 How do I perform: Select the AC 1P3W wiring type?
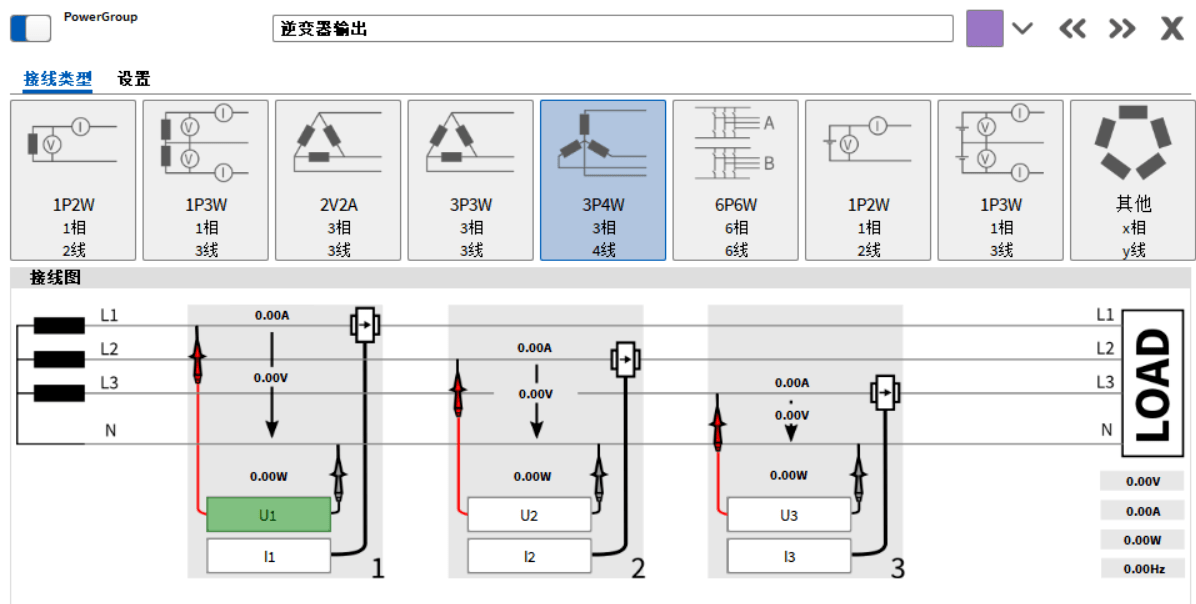[x=205, y=180]
